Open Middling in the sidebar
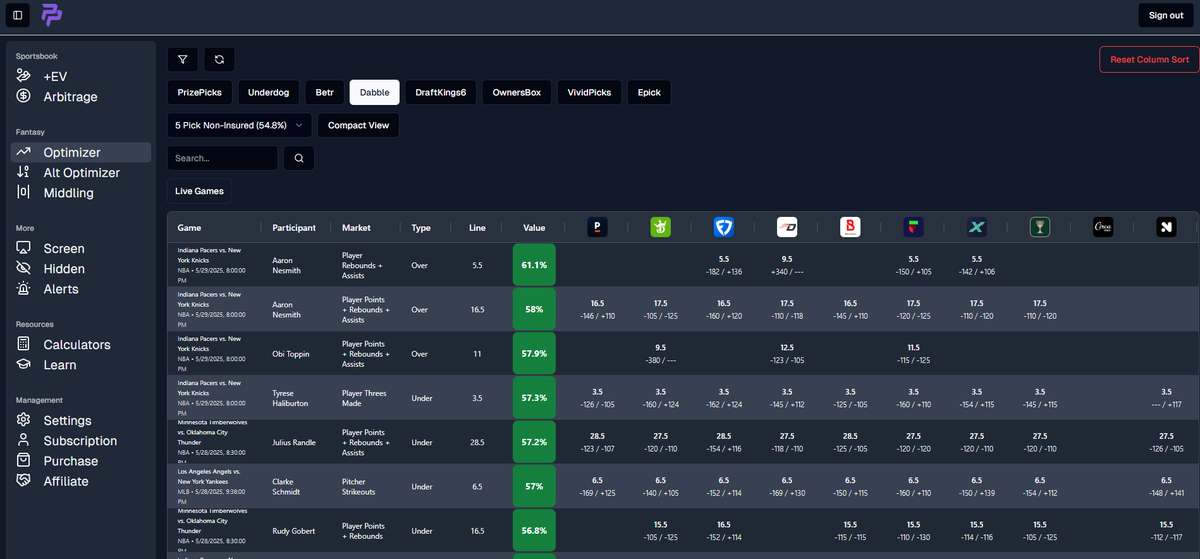Screen dimensions: 1200x559 coord(68,192)
